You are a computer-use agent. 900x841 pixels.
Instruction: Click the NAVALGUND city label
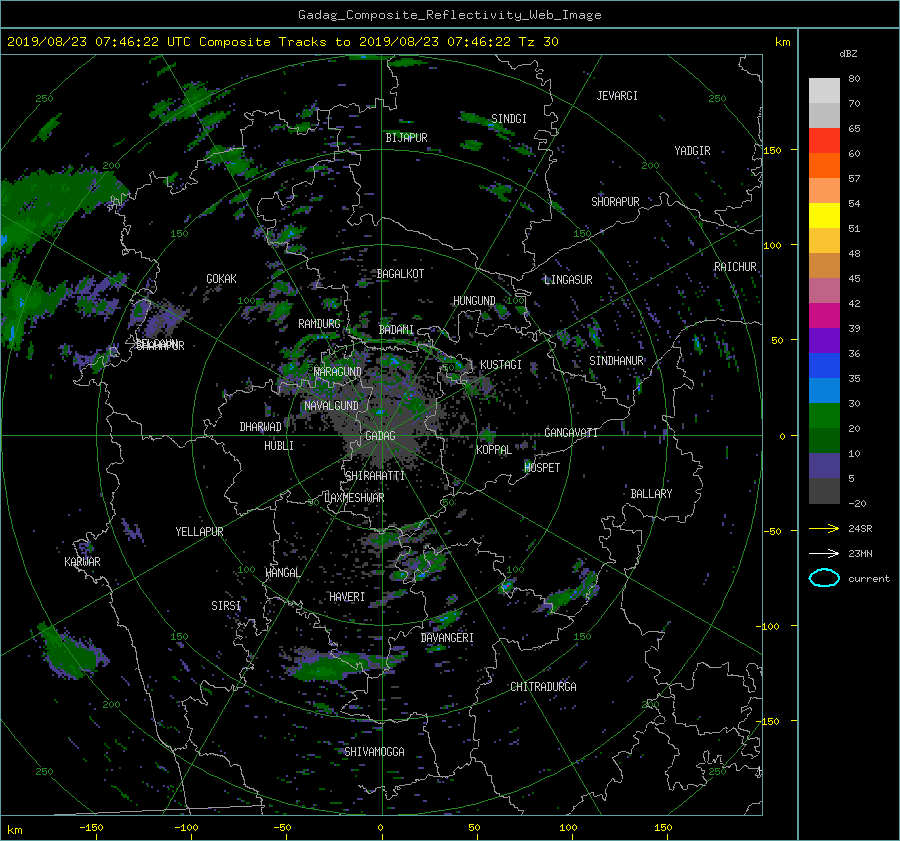331,406
